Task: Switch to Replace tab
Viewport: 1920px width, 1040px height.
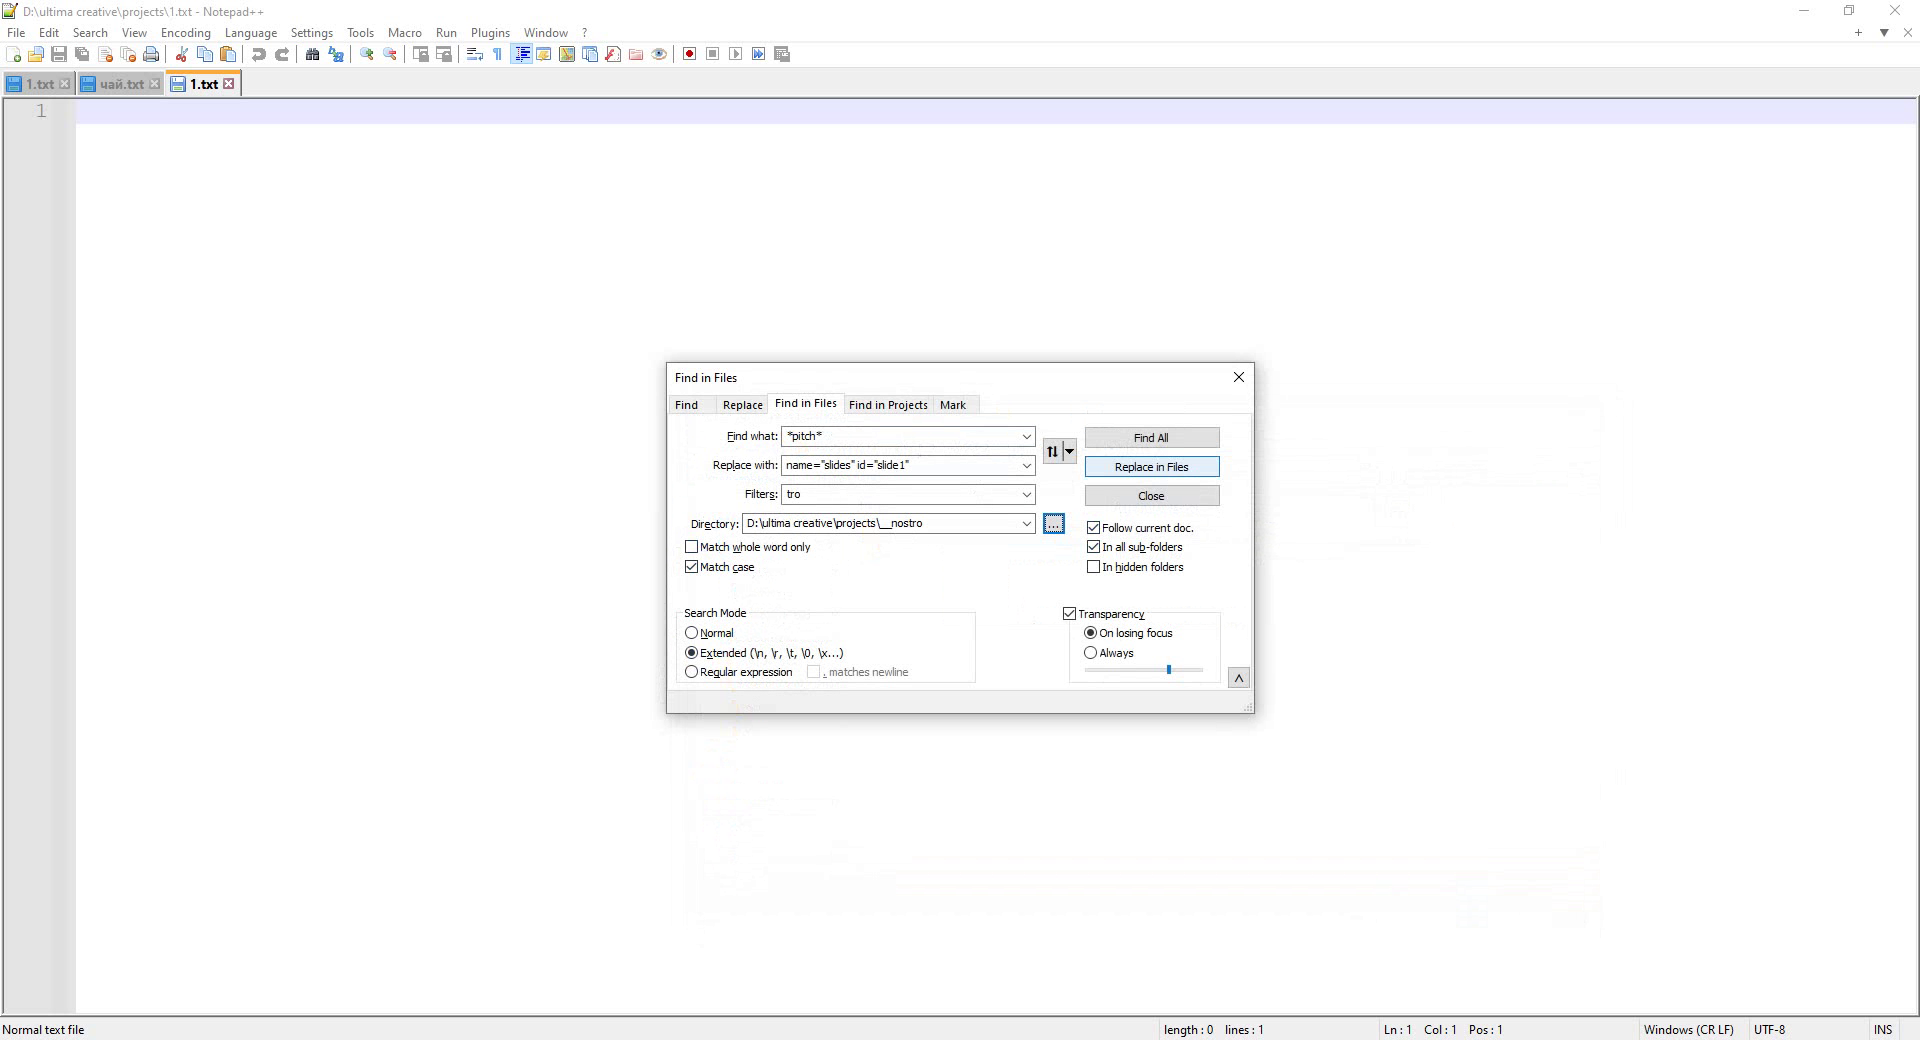Action: pos(743,405)
